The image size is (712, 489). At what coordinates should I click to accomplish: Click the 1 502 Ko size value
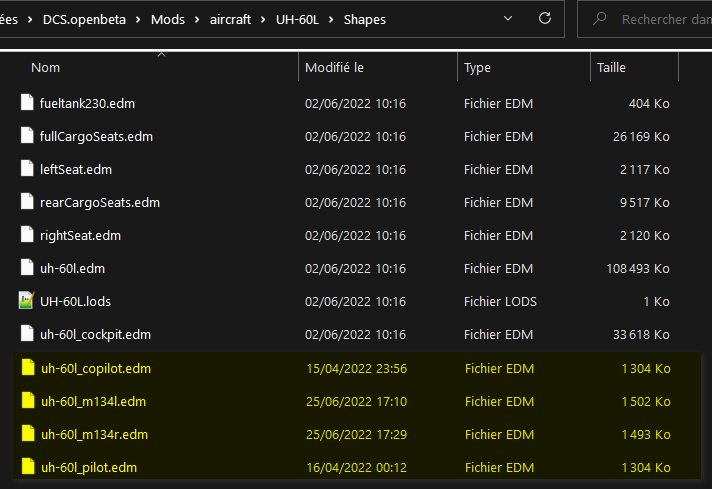646,401
